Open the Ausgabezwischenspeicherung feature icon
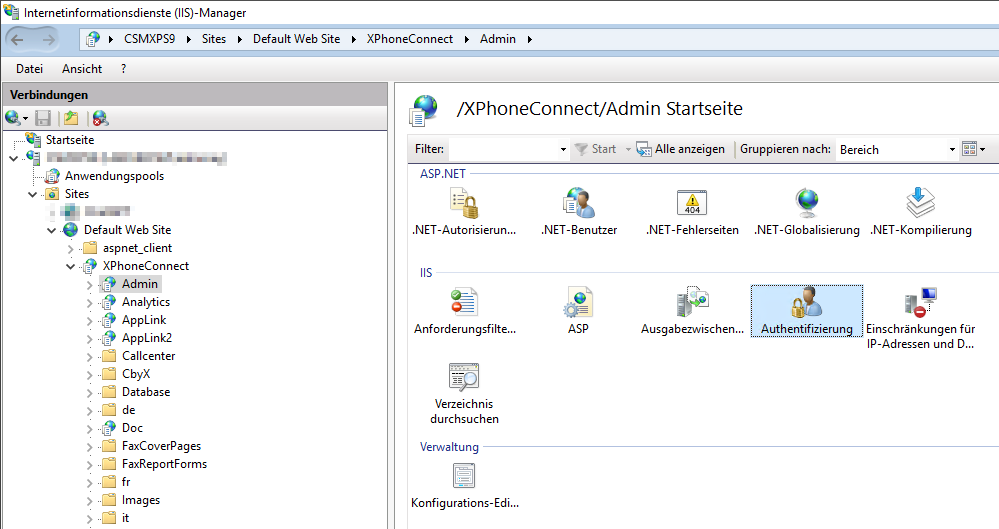999x529 pixels. (693, 302)
